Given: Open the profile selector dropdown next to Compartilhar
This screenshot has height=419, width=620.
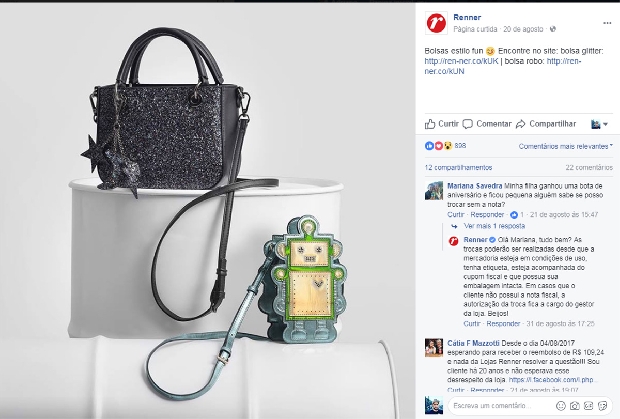Looking at the screenshot, I should pyautogui.click(x=599, y=124).
